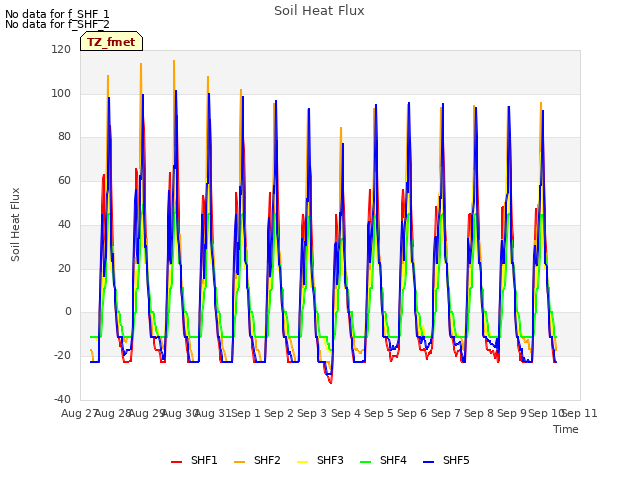Click the Sep 7 x-axis date label
Image resolution: width=640 pixels, height=480 pixels.
[446, 413]
